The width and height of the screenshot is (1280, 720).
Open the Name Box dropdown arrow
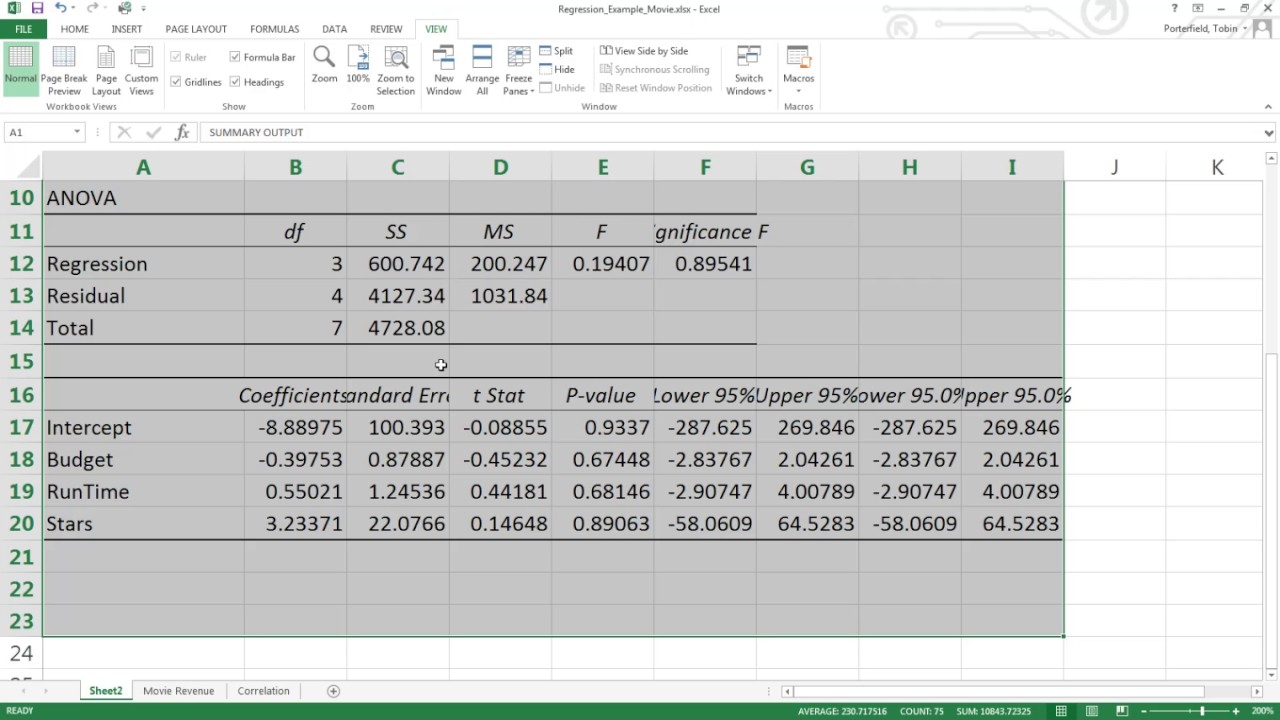[76, 132]
